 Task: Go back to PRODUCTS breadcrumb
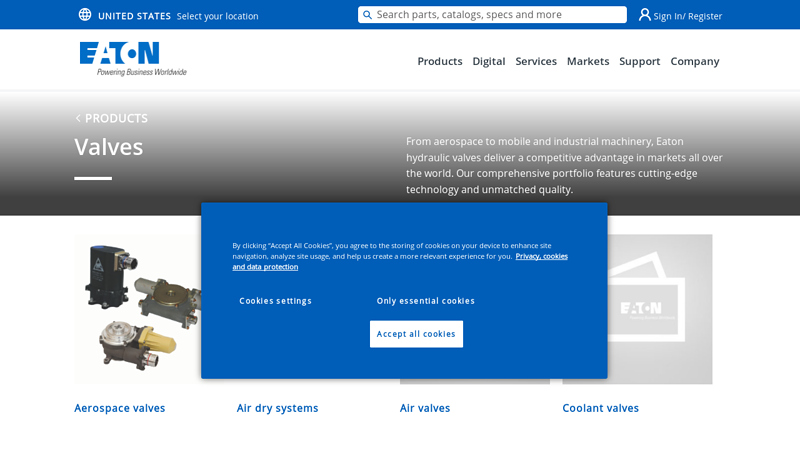click(116, 118)
